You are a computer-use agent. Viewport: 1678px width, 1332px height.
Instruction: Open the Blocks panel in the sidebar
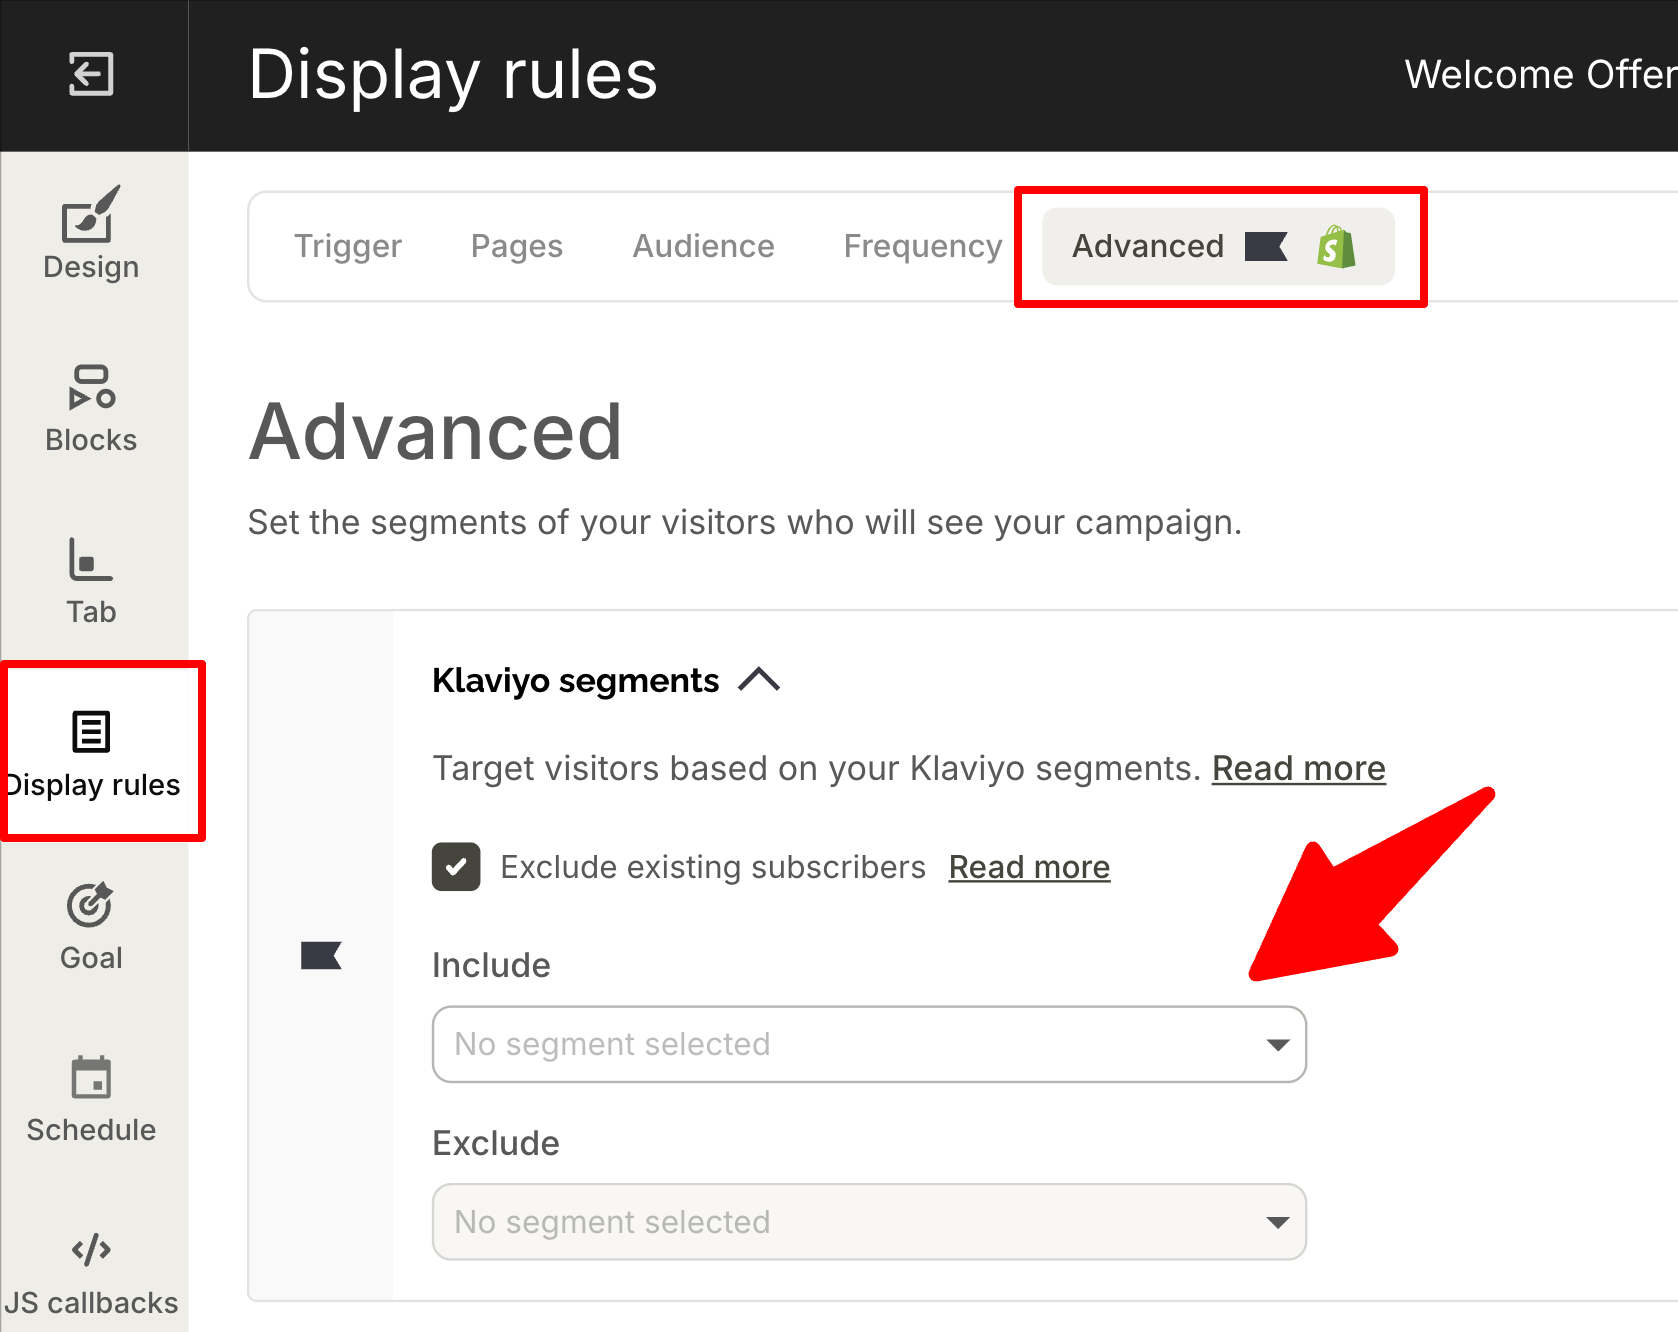click(91, 408)
